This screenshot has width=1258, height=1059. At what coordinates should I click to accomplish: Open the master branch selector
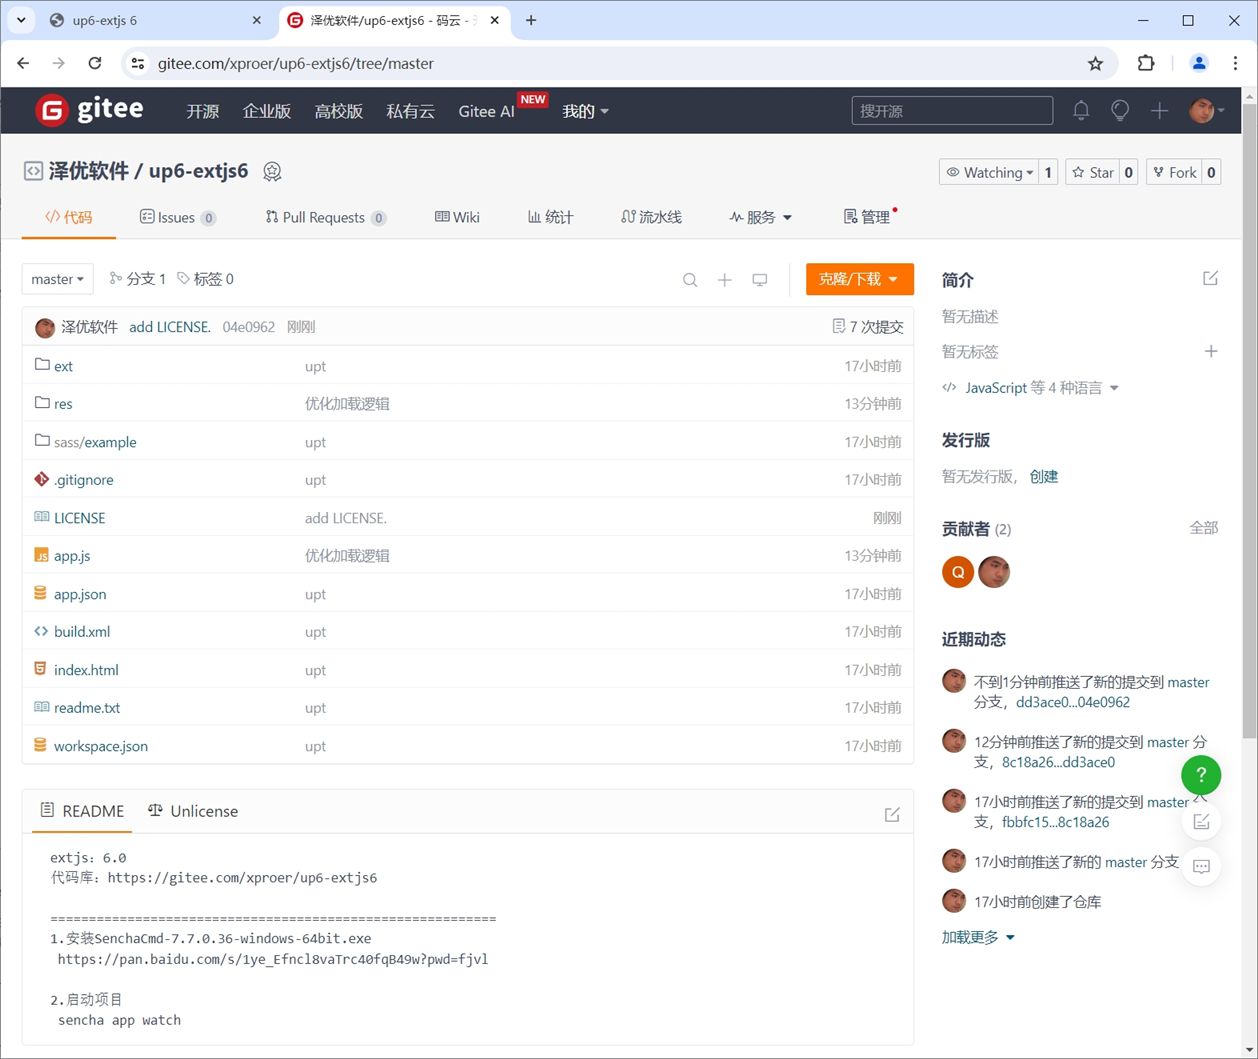(58, 279)
